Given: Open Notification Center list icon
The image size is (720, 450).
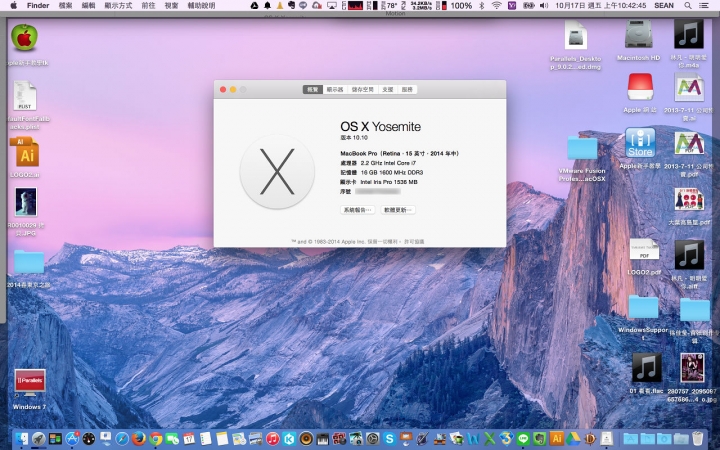Looking at the screenshot, I should (x=703, y=6).
